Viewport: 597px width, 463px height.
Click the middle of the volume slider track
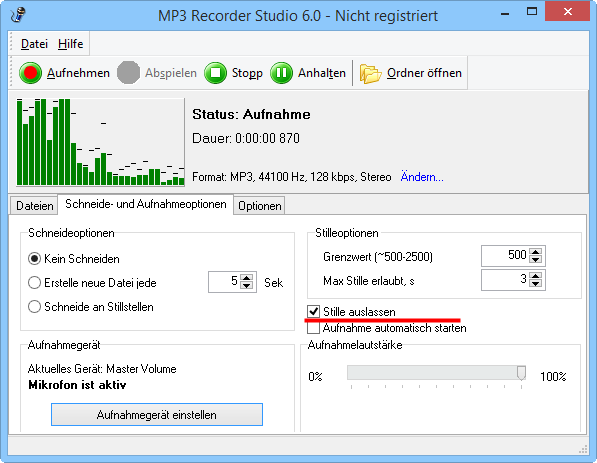click(x=436, y=373)
